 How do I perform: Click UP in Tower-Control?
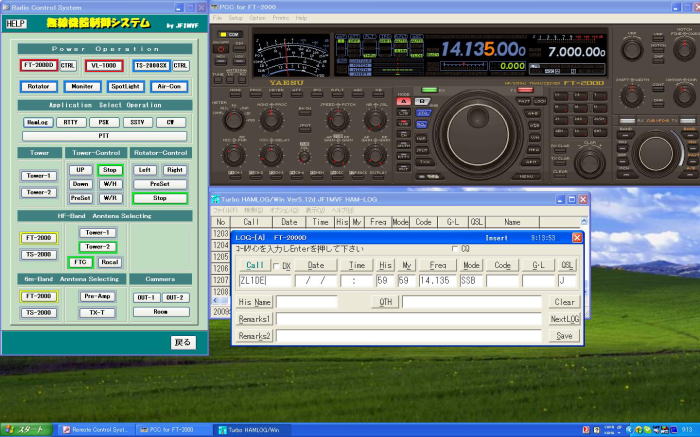[80, 170]
